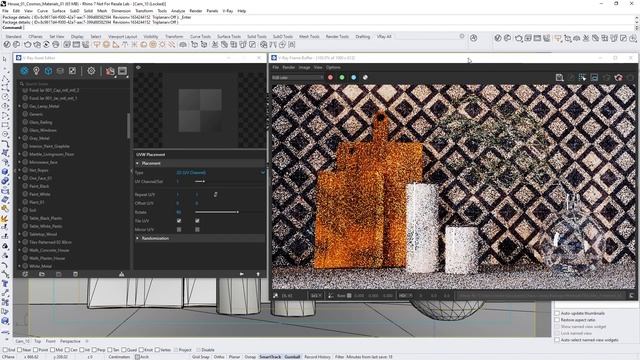This screenshot has height=360, width=640.
Task: Click the delete asset trash icon
Action: (x=76, y=274)
